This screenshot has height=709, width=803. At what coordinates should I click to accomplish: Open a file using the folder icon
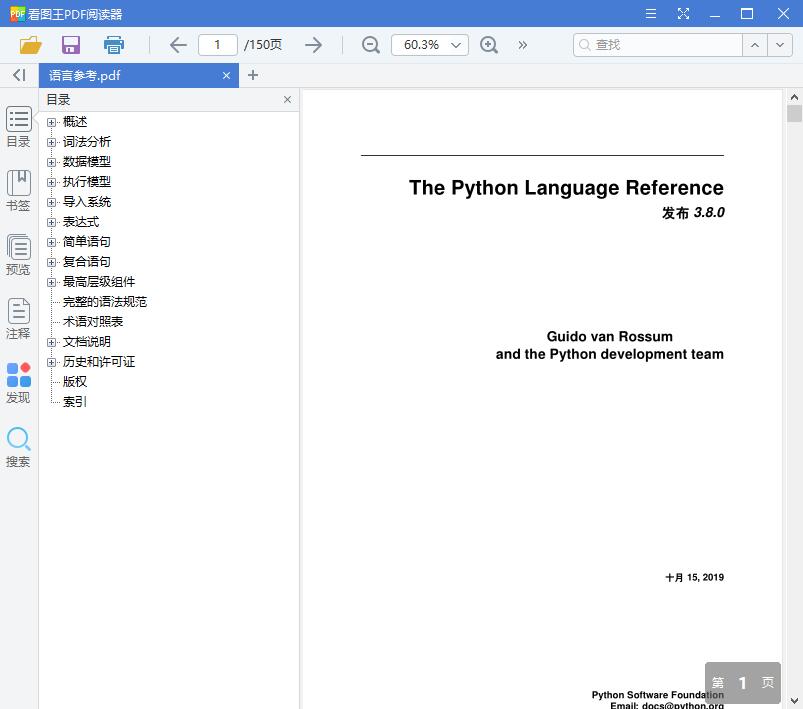29,44
